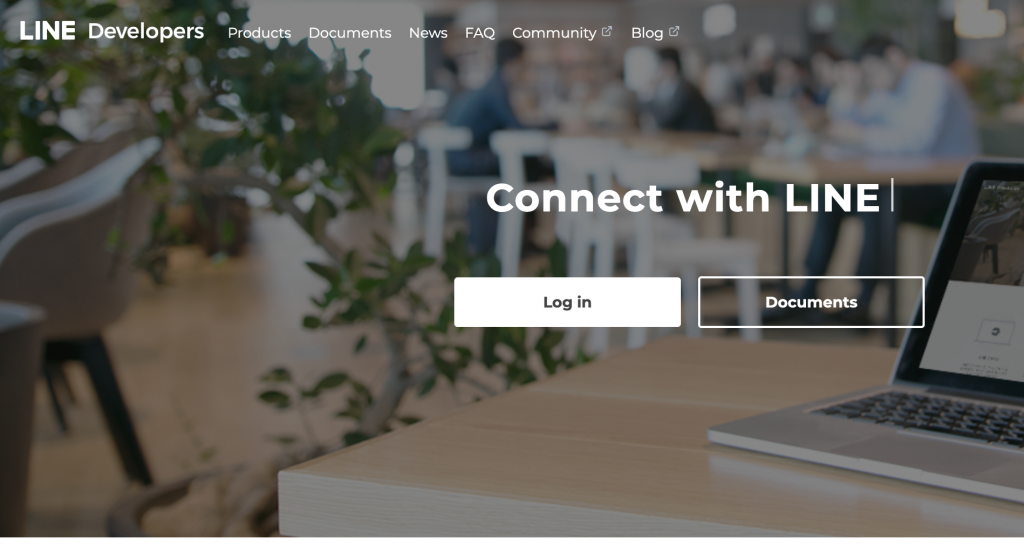Open Documents in the top navigation
This screenshot has height=546, width=1024.
pos(350,33)
